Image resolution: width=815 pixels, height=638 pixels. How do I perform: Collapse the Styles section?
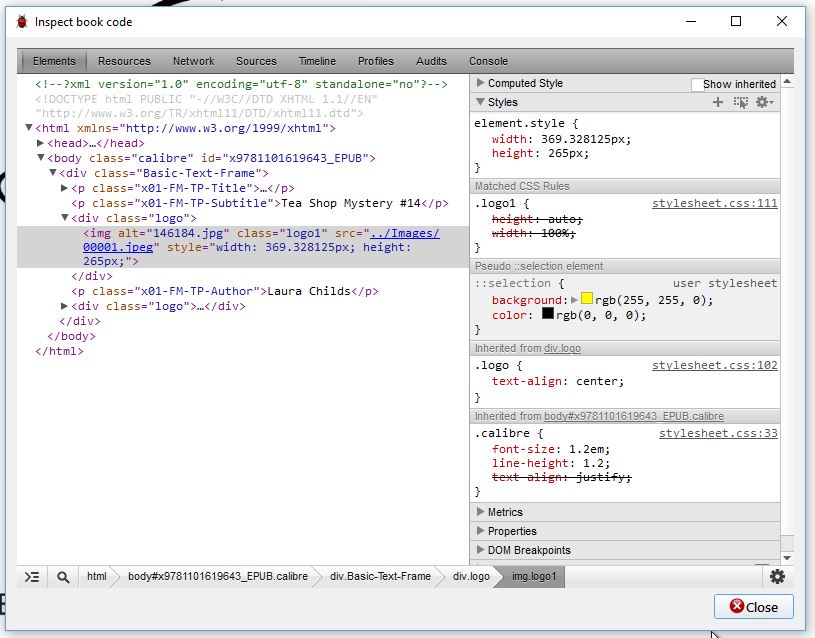point(481,103)
